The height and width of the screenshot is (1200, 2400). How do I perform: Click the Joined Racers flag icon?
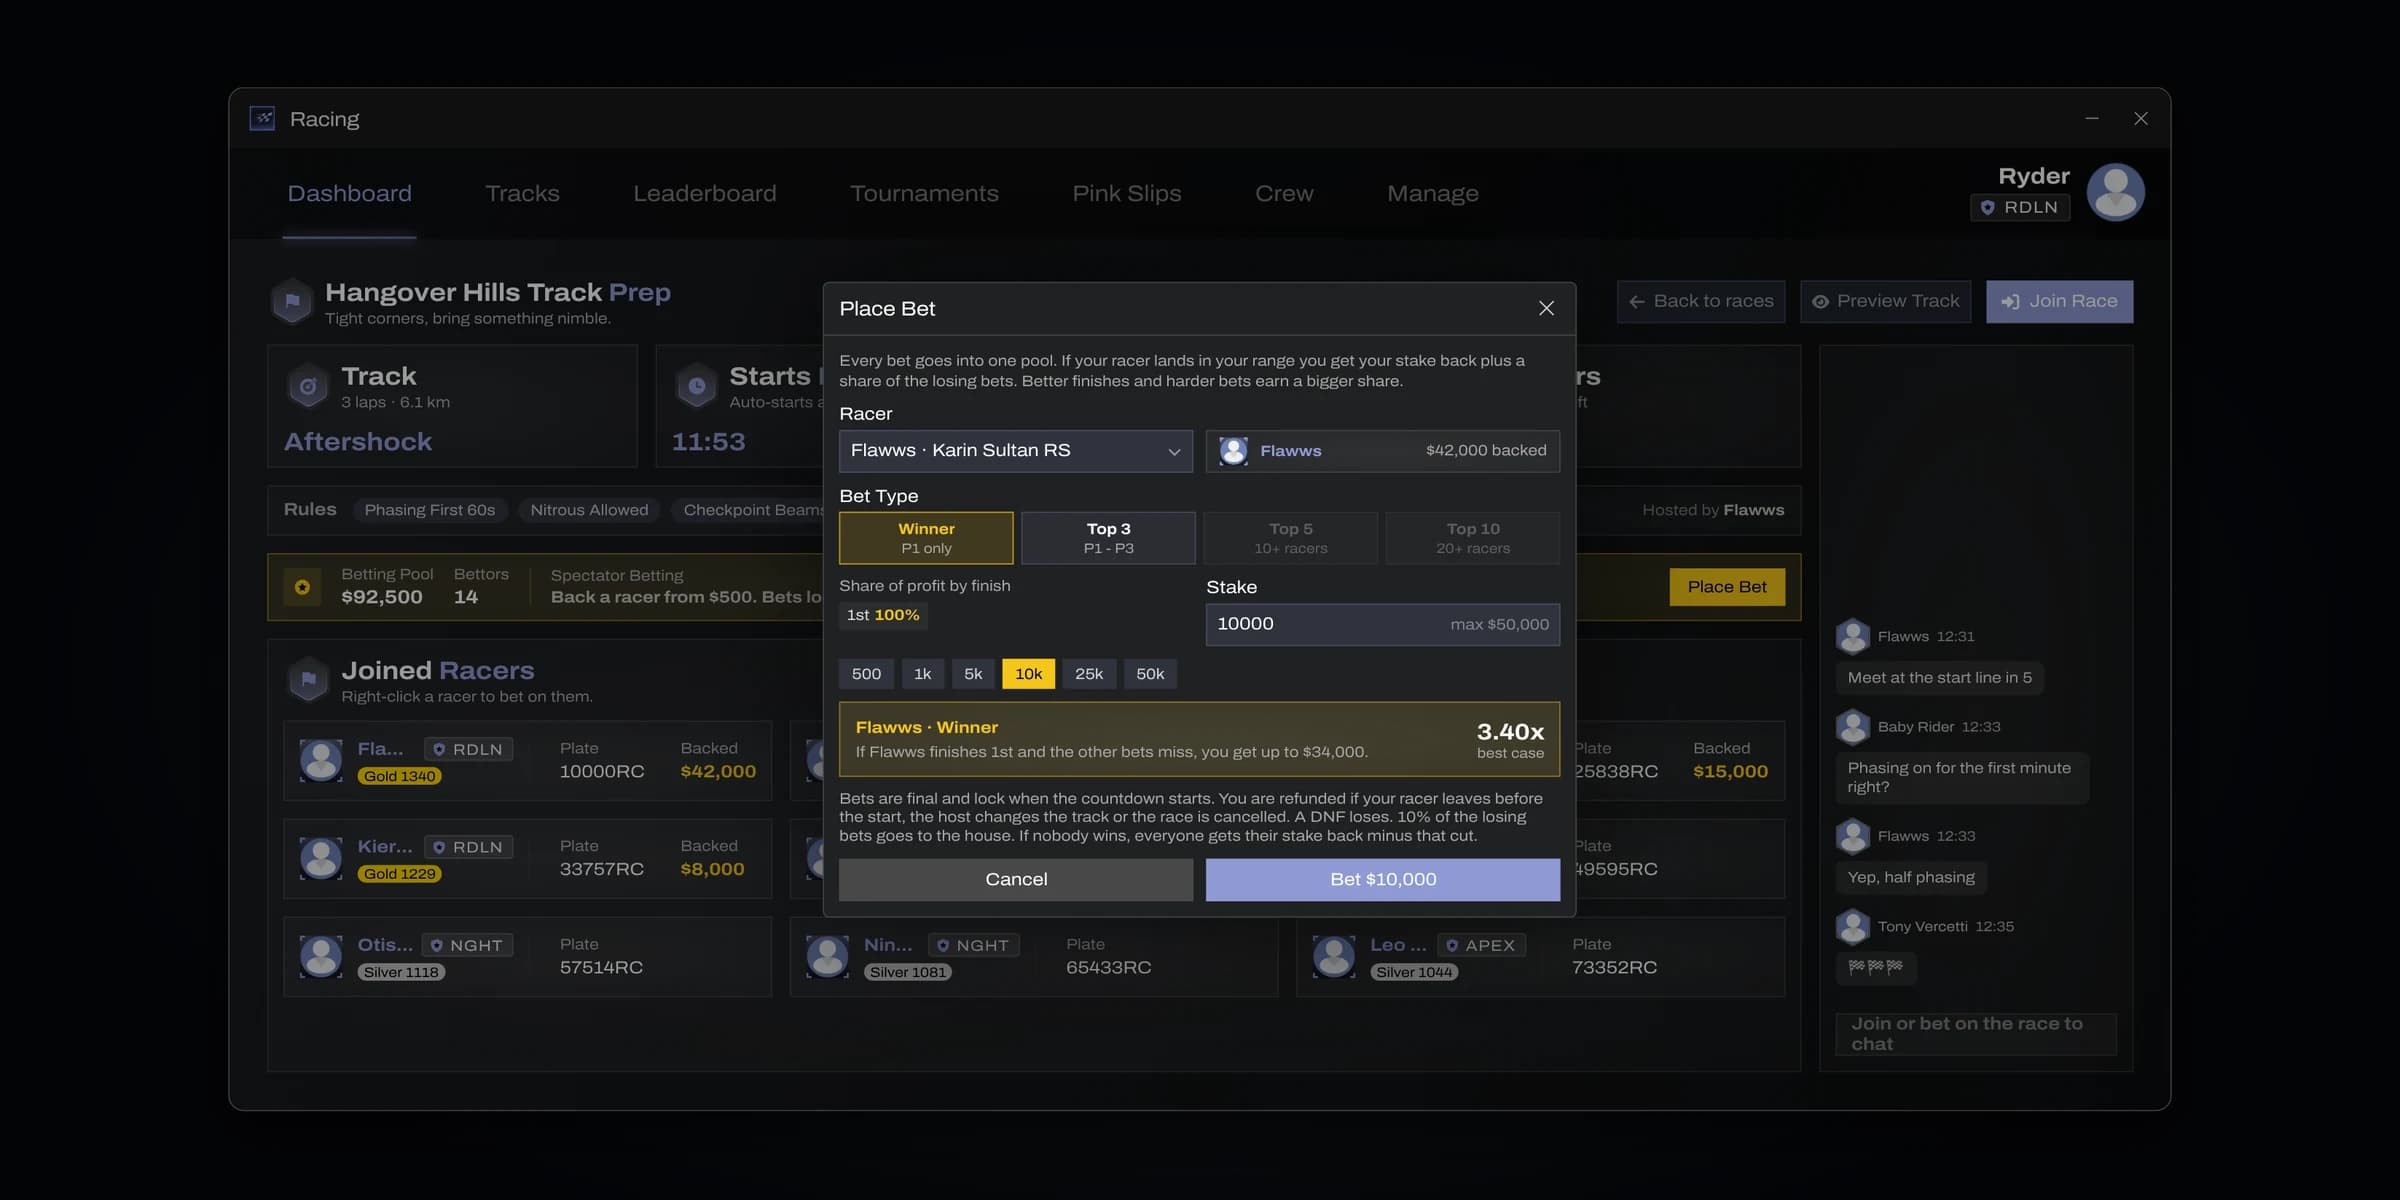tap(308, 680)
